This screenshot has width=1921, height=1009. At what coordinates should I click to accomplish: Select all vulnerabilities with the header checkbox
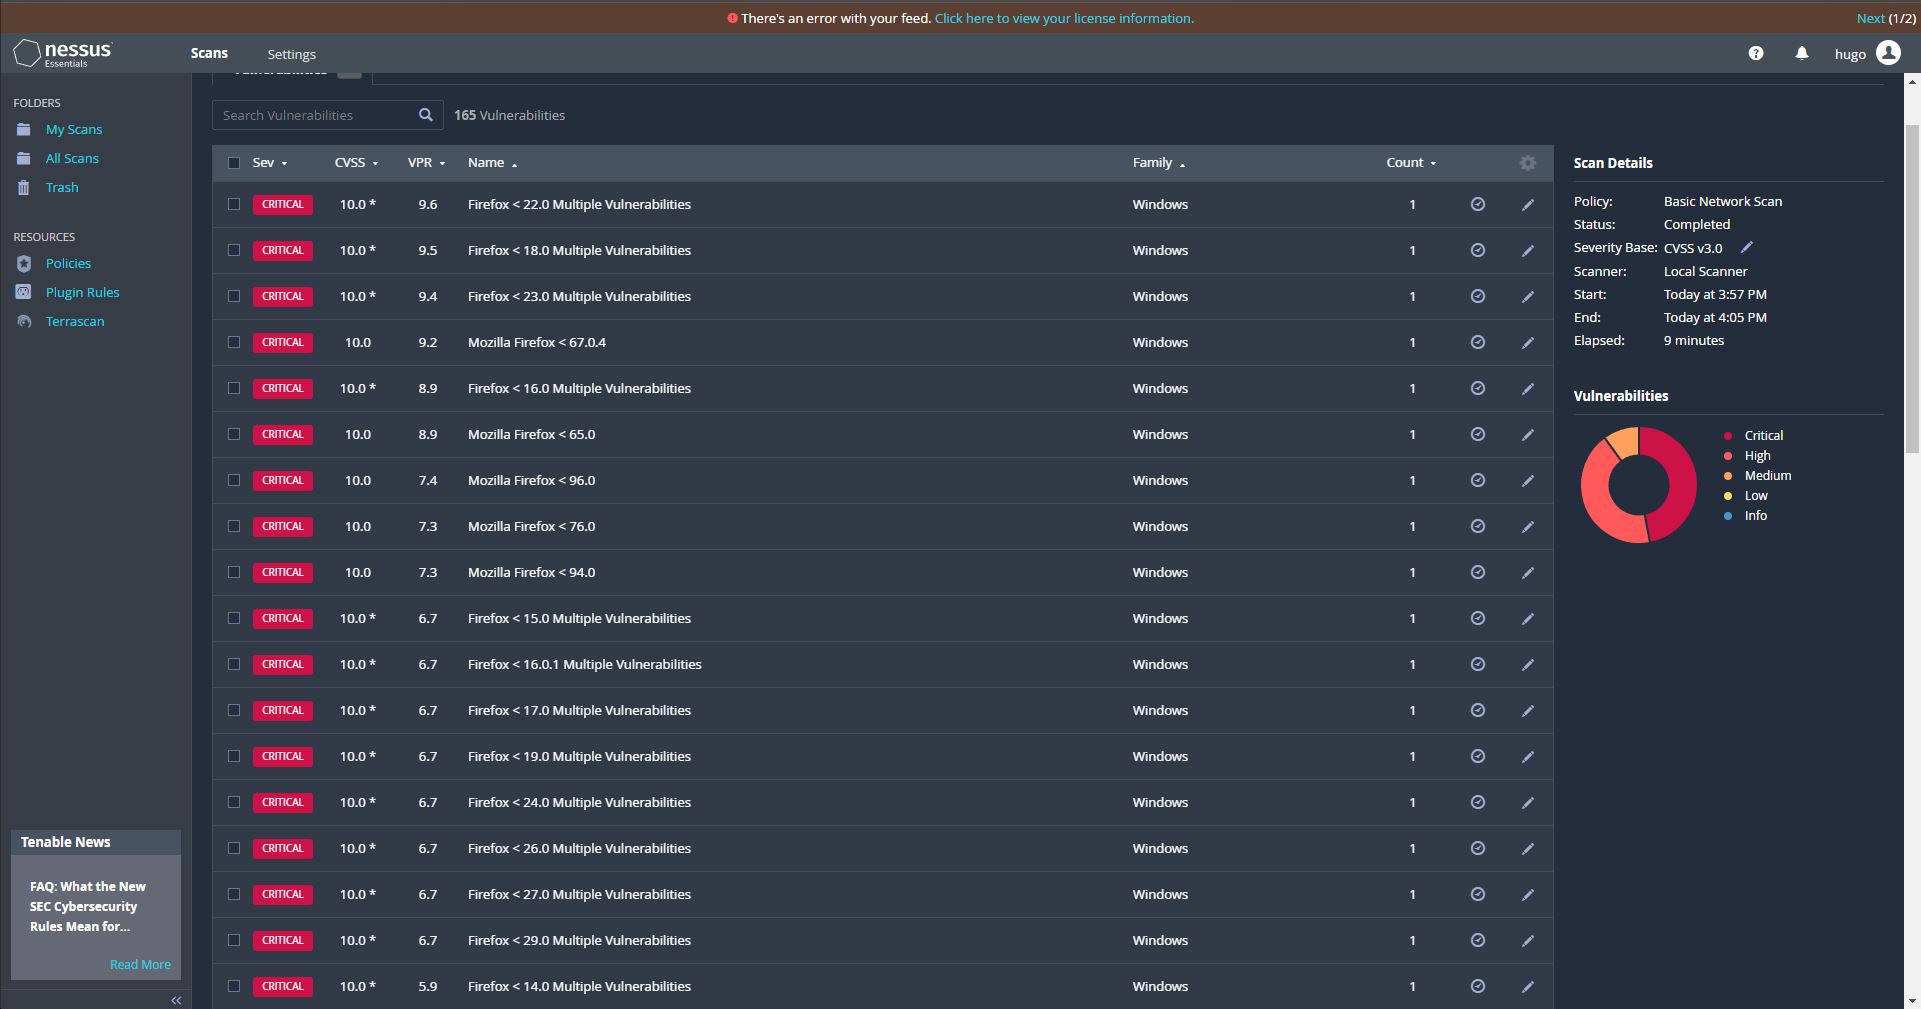click(x=233, y=162)
